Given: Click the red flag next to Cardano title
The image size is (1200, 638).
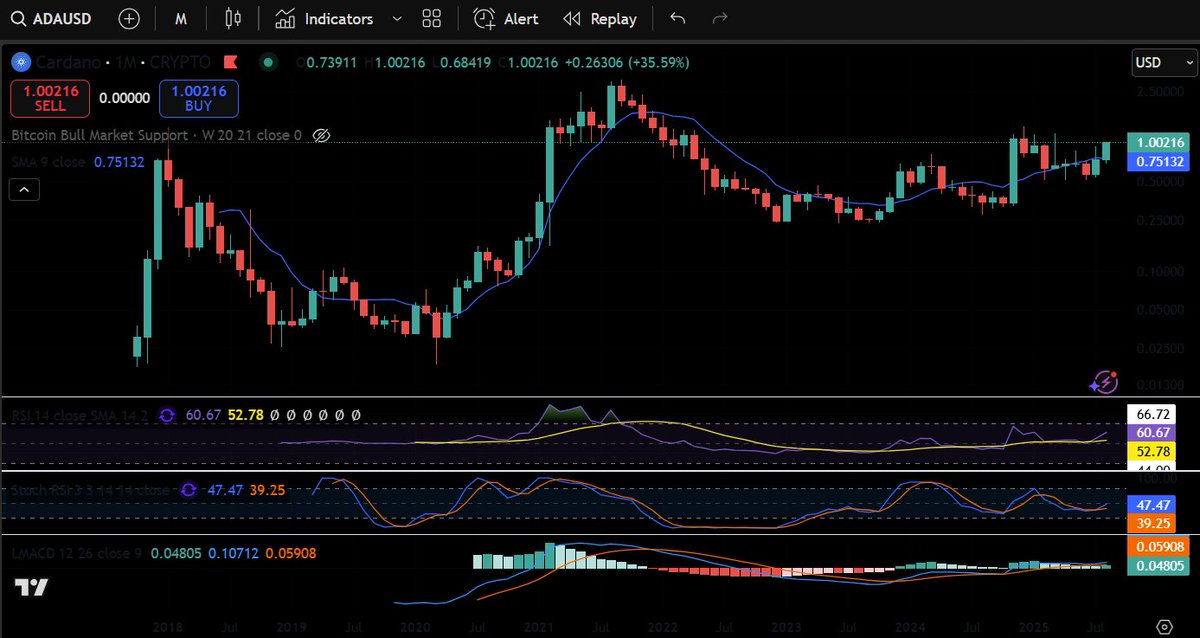Looking at the screenshot, I should pyautogui.click(x=230, y=62).
